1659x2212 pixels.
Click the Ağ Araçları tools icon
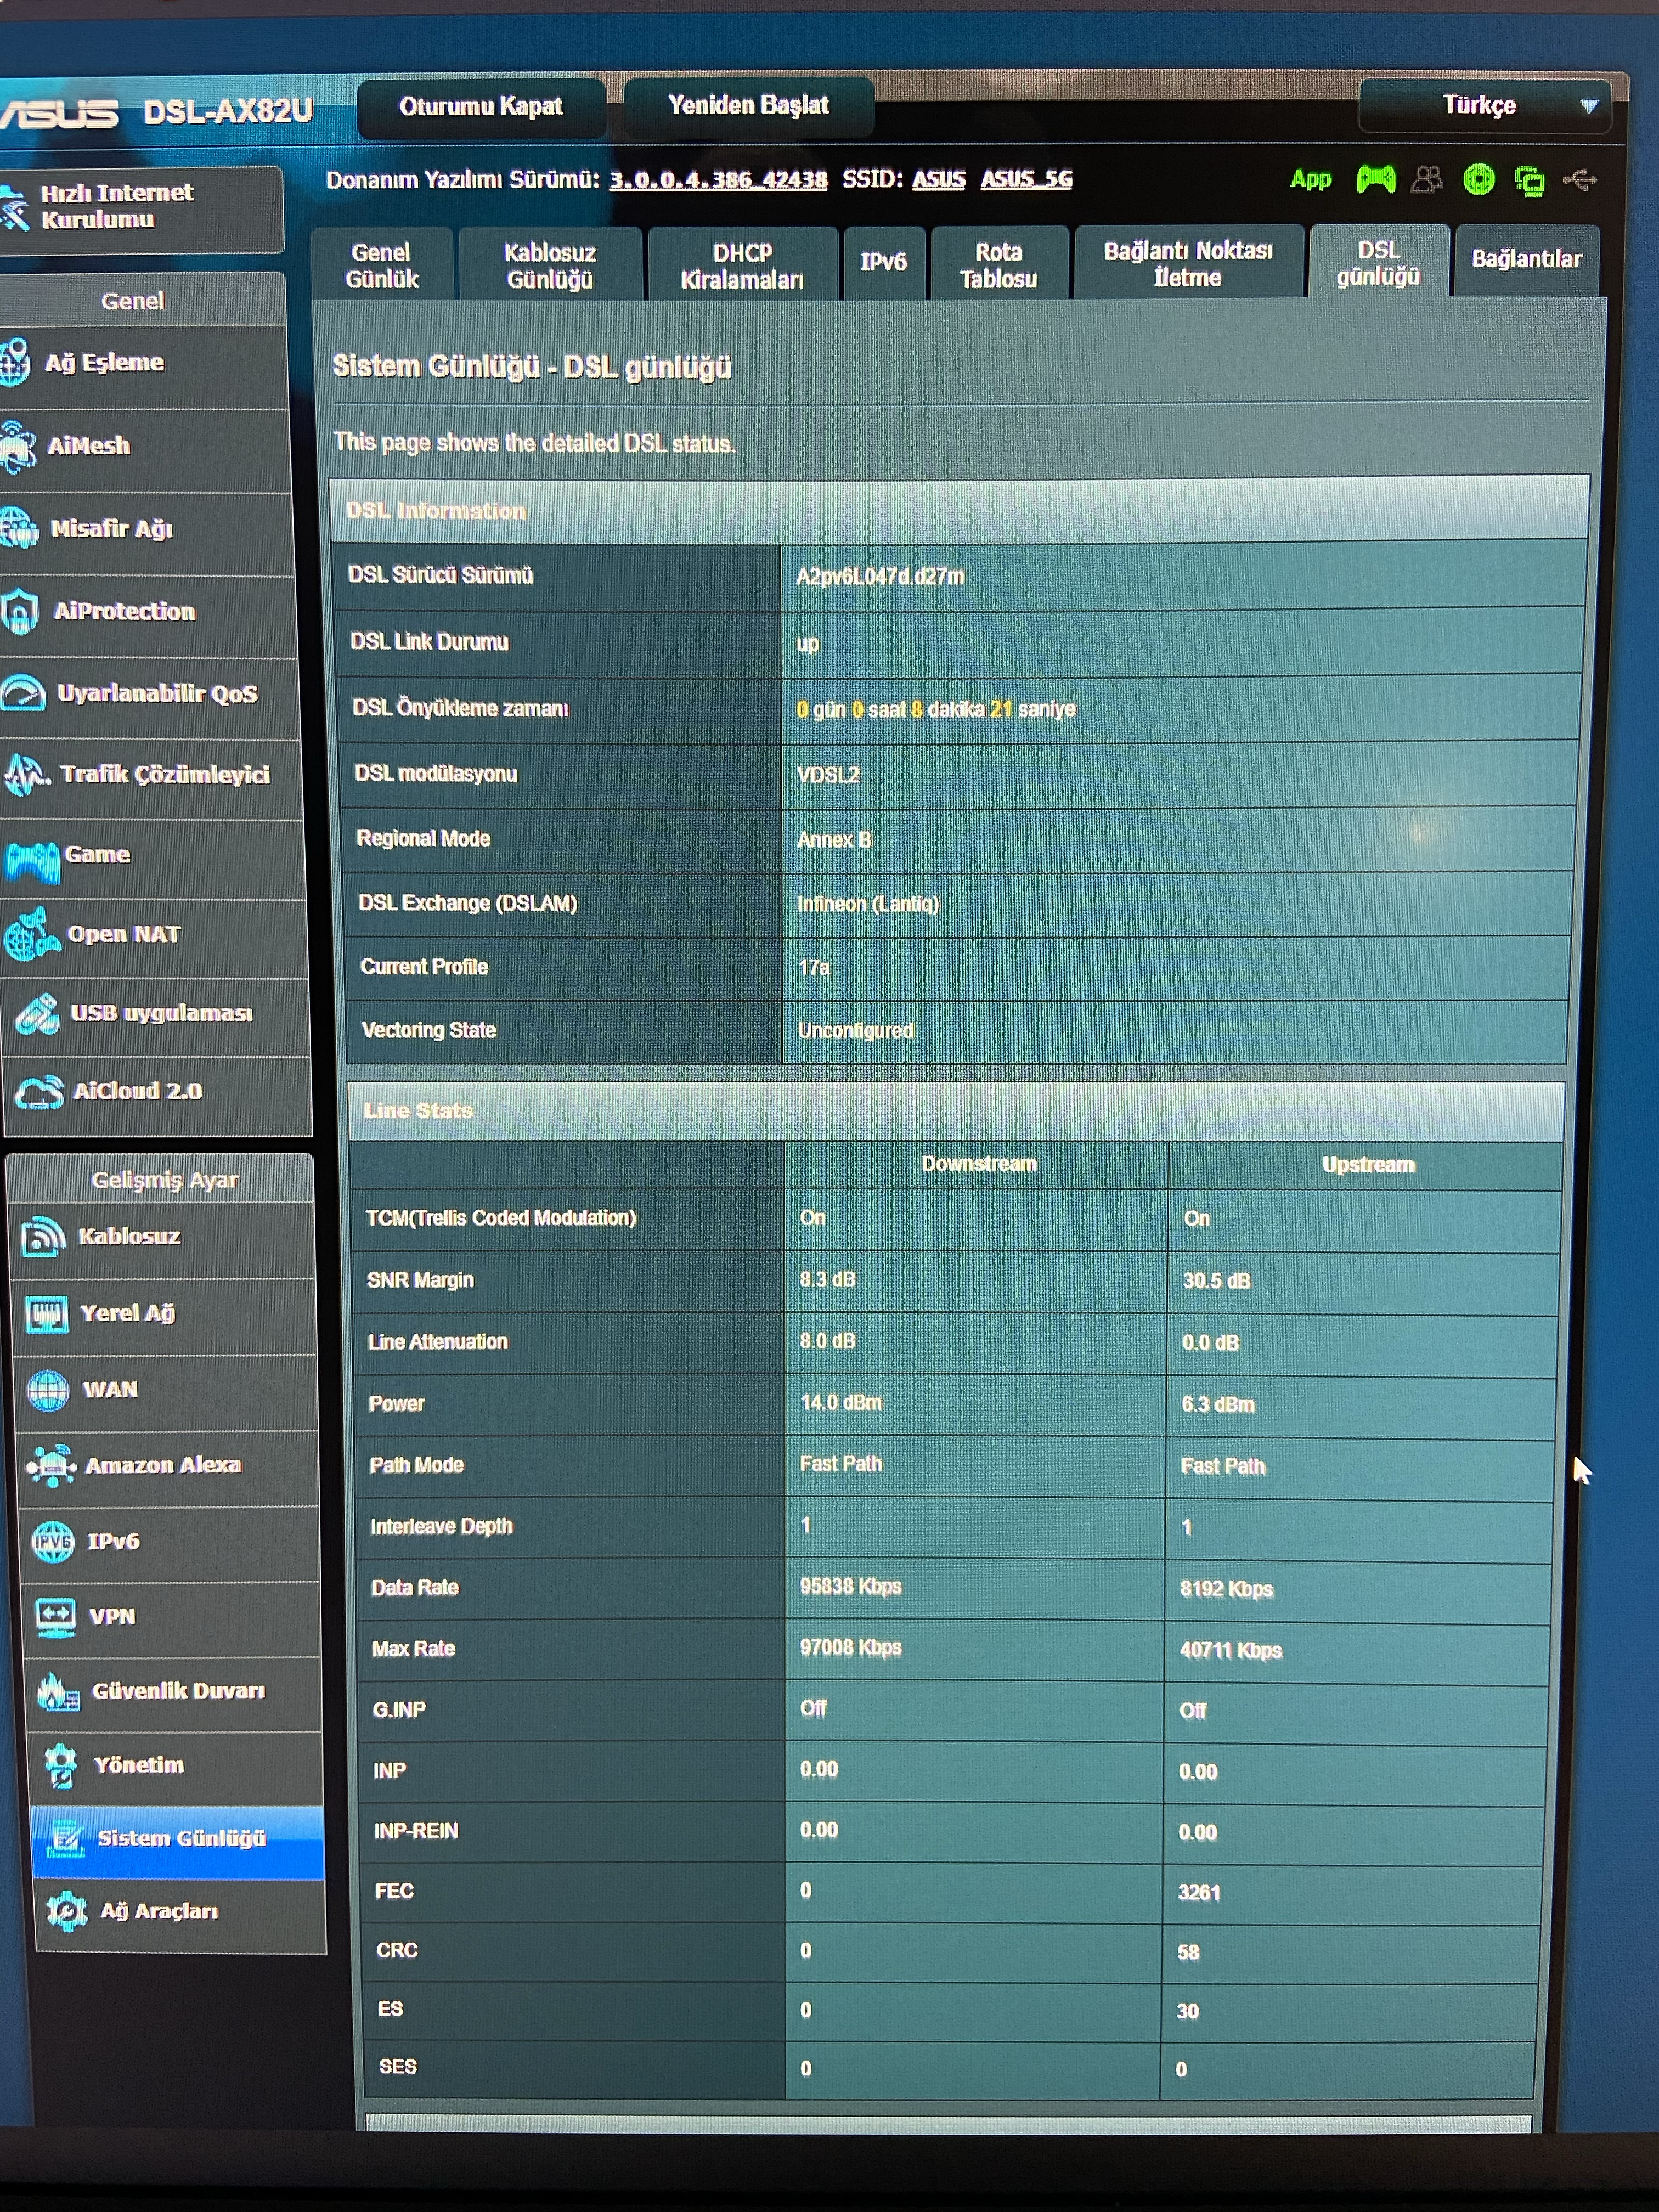coord(67,1911)
